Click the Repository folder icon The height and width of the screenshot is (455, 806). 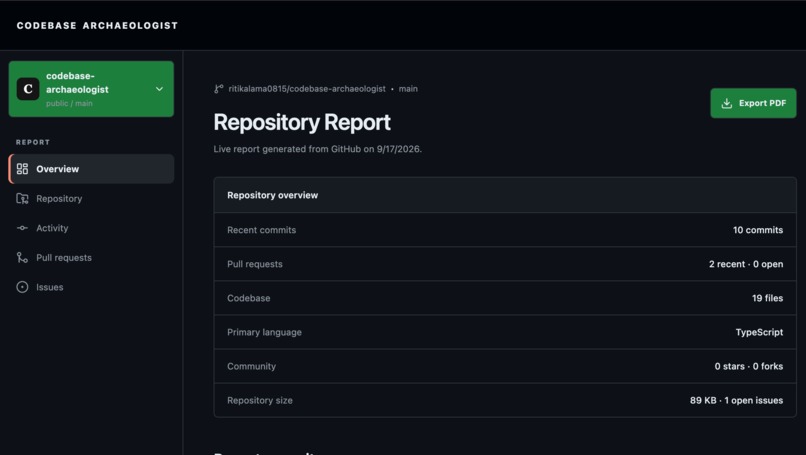[x=22, y=198]
